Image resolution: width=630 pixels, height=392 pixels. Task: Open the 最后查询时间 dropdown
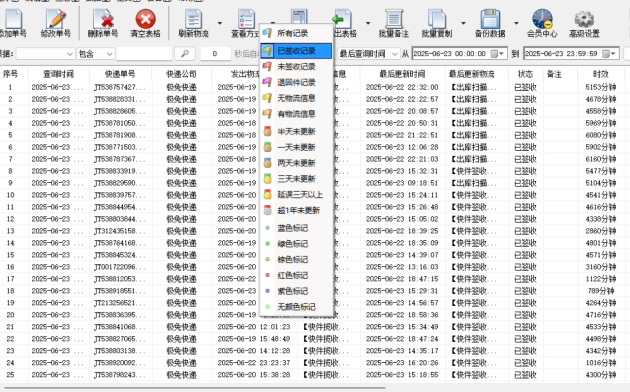(x=368, y=54)
